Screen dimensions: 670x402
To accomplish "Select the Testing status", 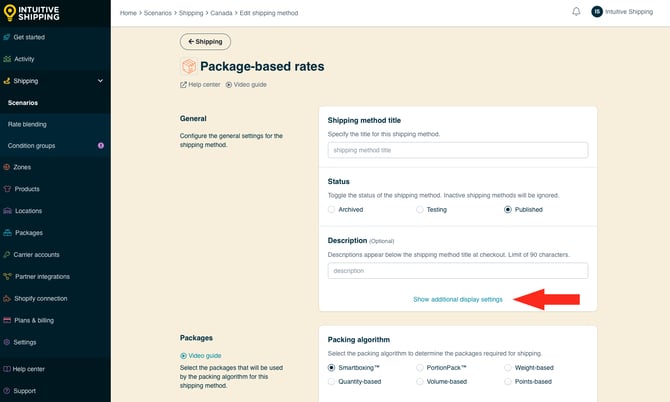I will click(x=420, y=209).
